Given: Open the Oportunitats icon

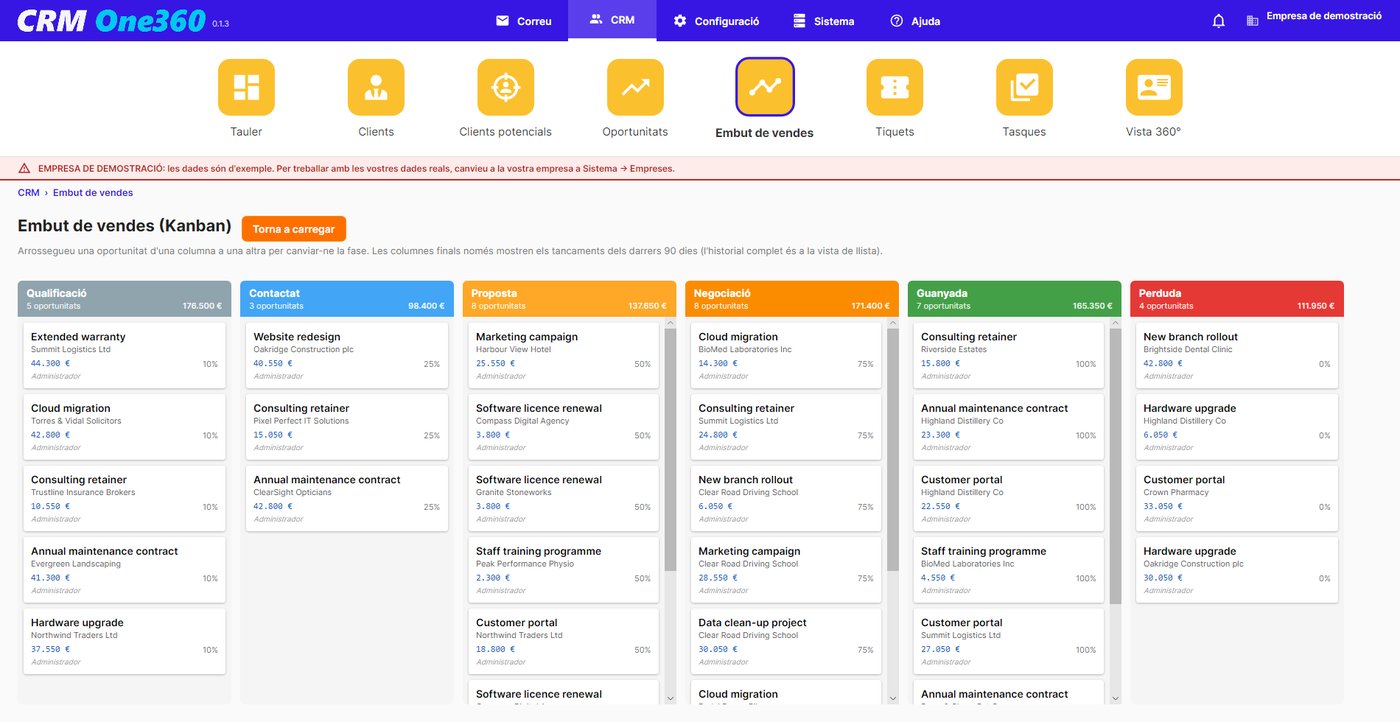Looking at the screenshot, I should (x=635, y=87).
